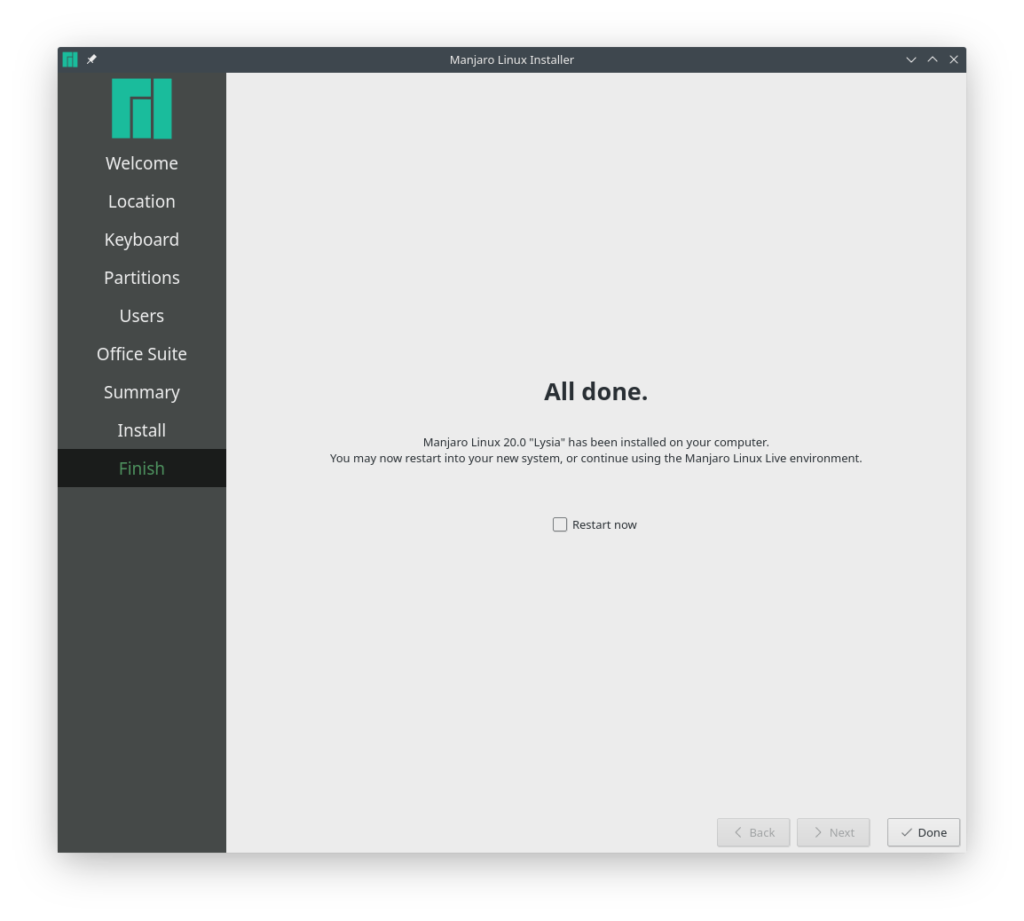The image size is (1024, 921).
Task: Close the Manjaro Linux Installer window
Action: pos(953,59)
